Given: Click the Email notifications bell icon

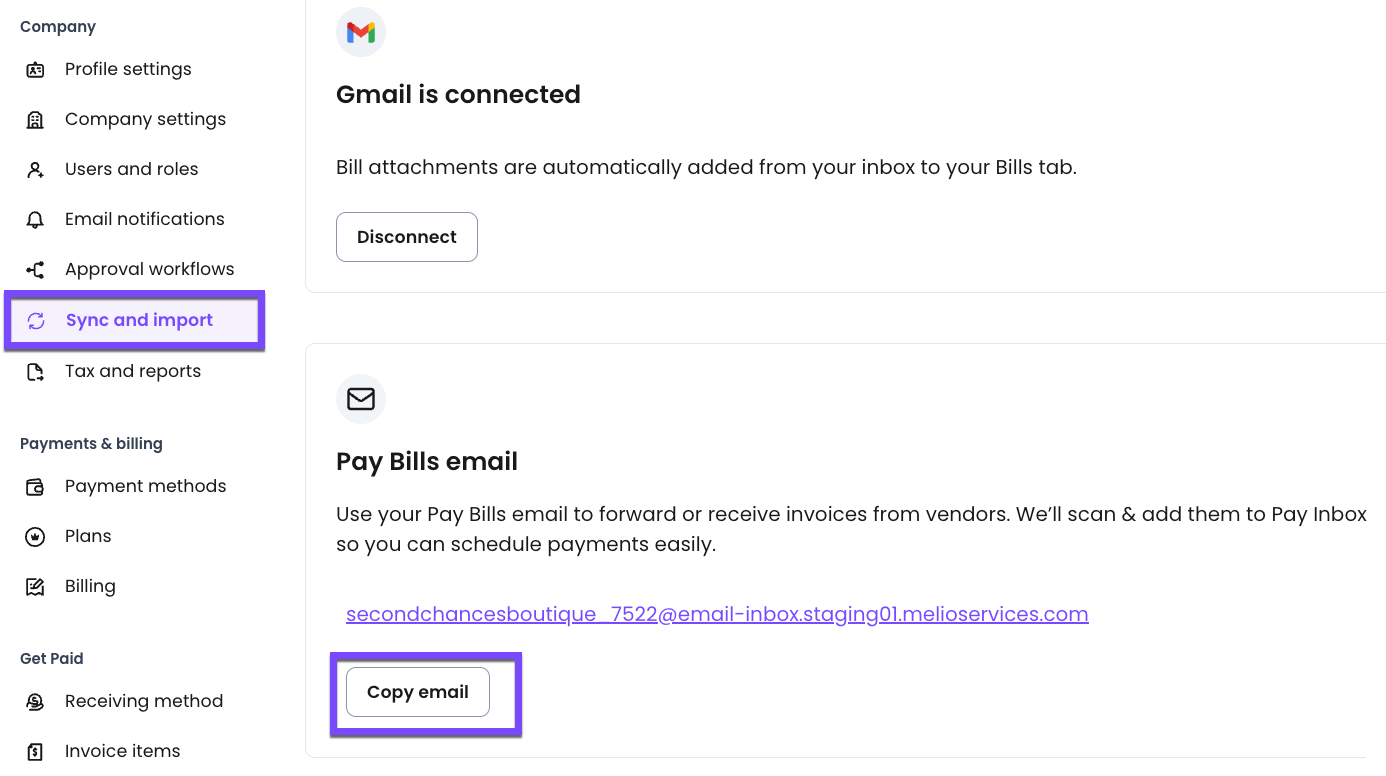Looking at the screenshot, I should 35,220.
